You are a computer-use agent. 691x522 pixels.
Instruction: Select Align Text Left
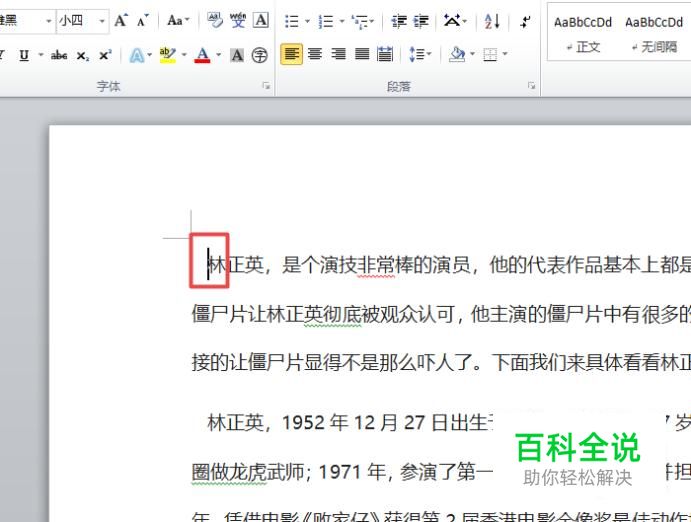(291, 54)
